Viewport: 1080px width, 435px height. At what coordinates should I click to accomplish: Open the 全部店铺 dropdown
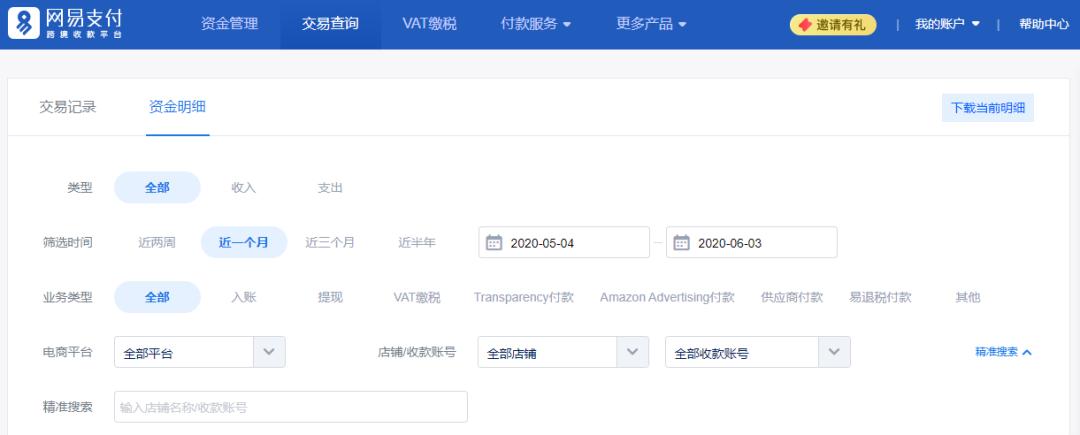[x=563, y=352]
